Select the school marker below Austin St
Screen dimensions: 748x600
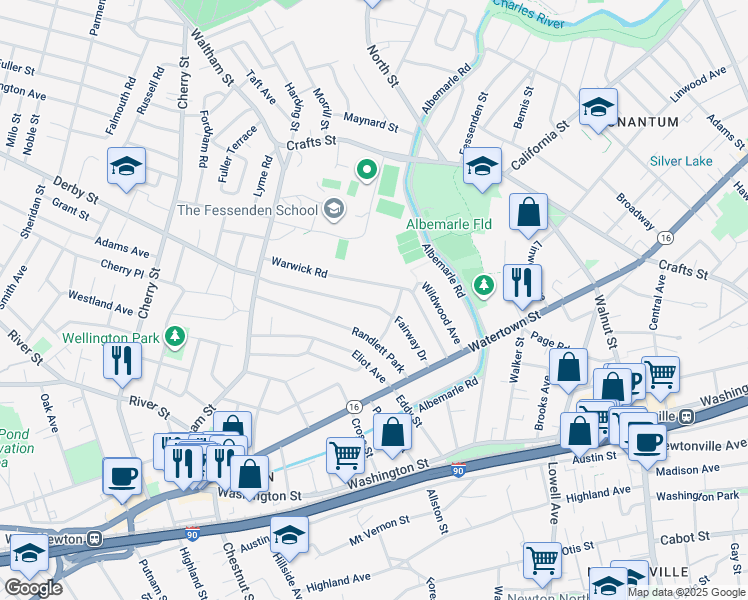point(289,535)
